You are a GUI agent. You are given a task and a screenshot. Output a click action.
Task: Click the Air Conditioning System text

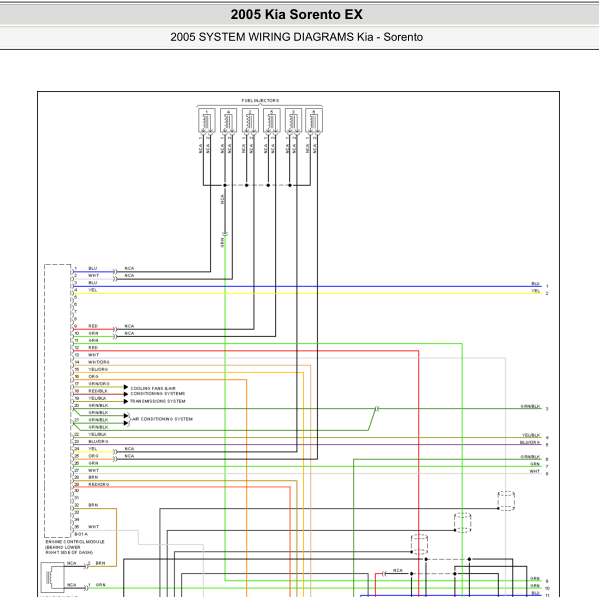[162, 419]
